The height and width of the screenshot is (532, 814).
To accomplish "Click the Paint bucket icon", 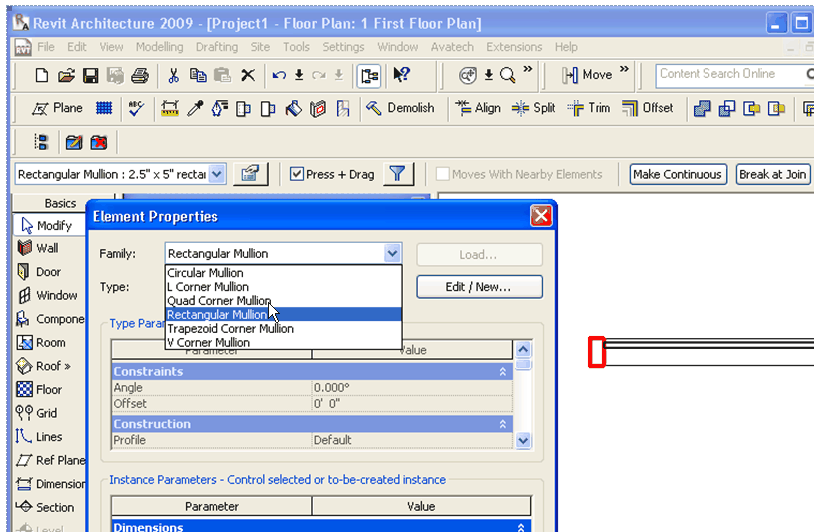I will (x=293, y=108).
